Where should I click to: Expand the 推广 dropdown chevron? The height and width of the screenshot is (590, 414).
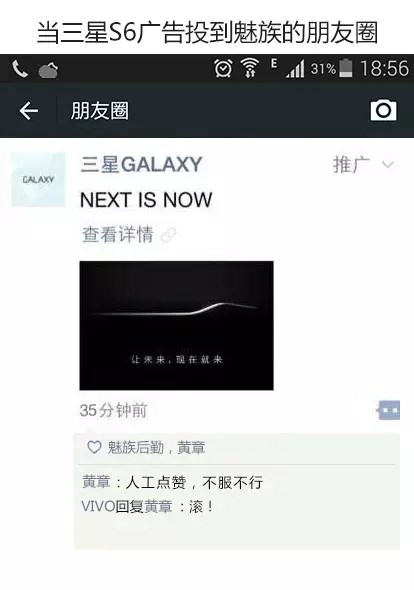point(388,164)
